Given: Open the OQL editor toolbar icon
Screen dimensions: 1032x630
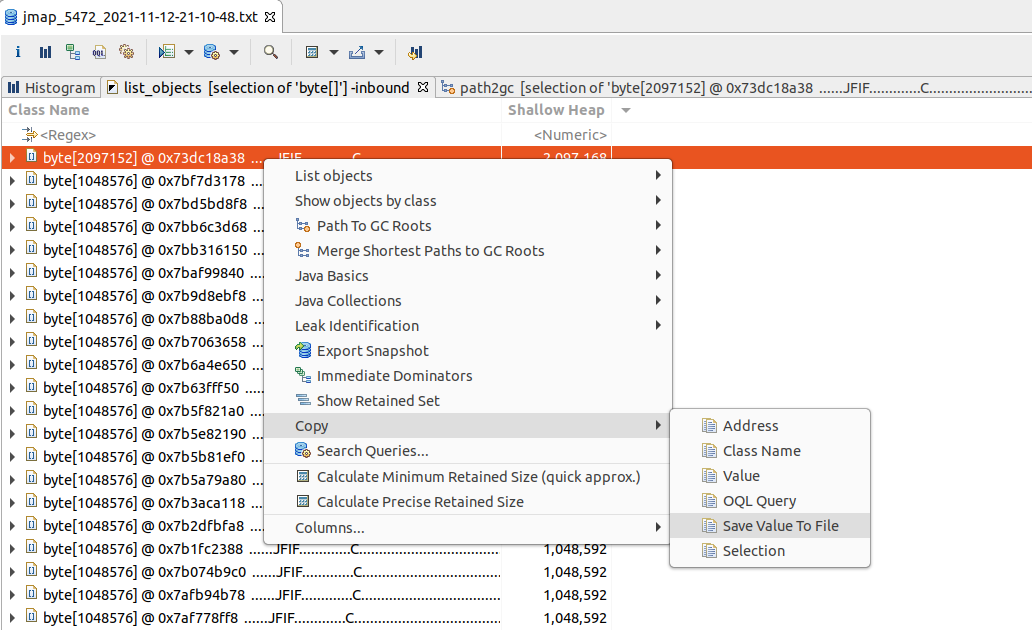Looking at the screenshot, I should (x=99, y=52).
